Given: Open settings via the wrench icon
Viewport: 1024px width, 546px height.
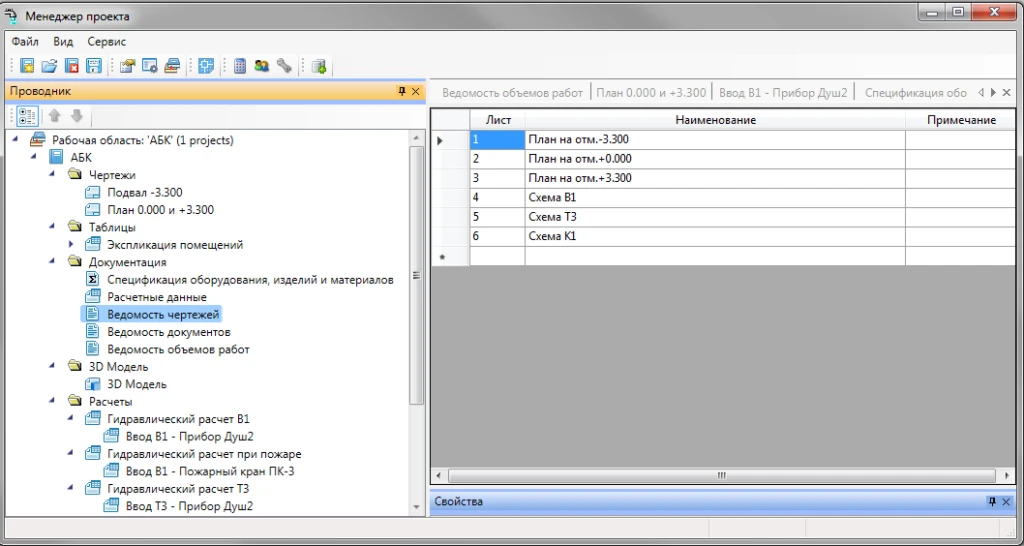Looking at the screenshot, I should [x=284, y=67].
